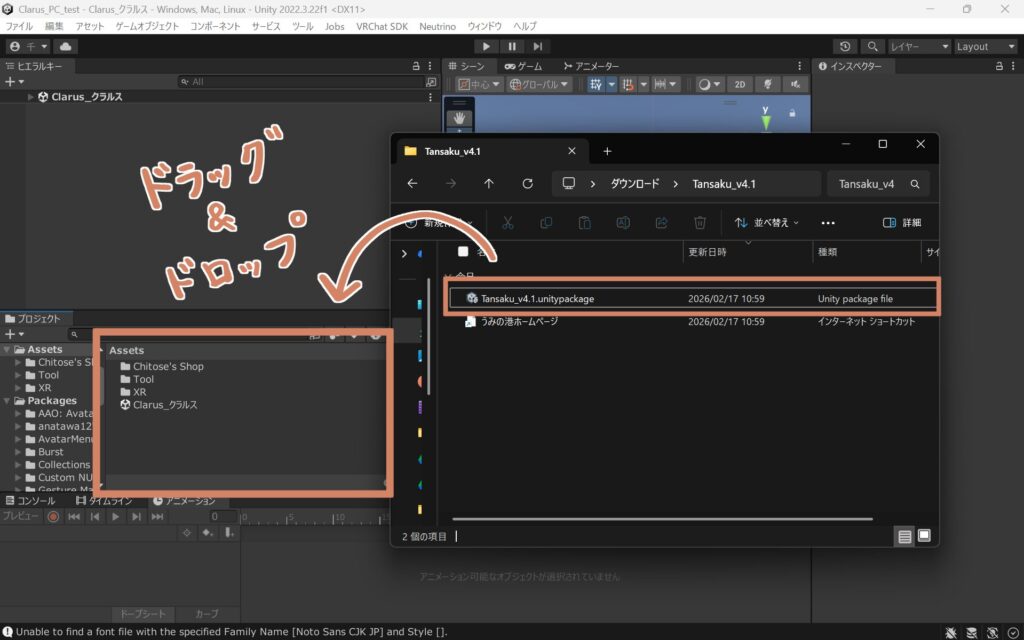Click the cloud services icon

(66, 46)
